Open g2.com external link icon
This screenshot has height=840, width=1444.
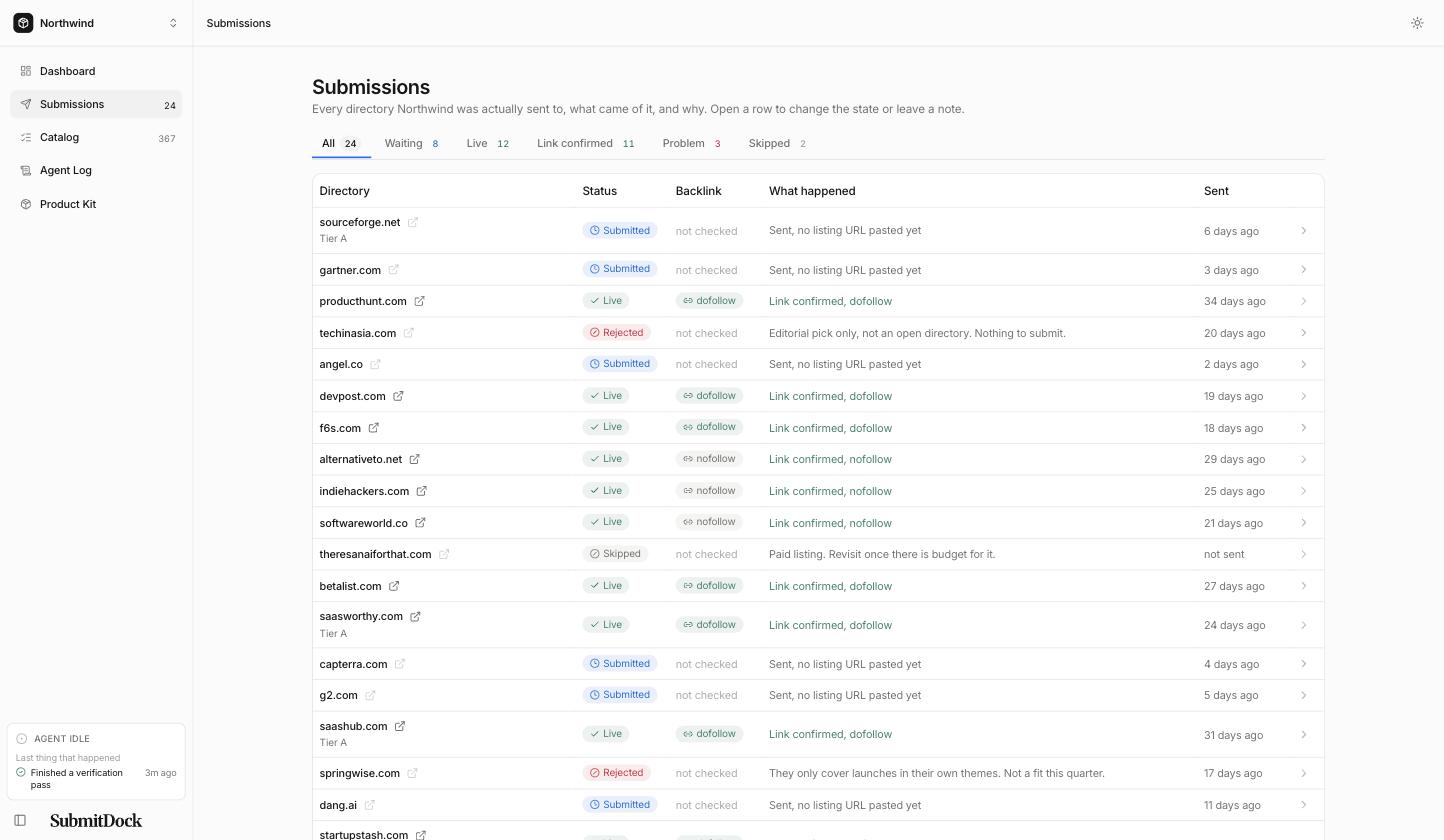point(370,695)
